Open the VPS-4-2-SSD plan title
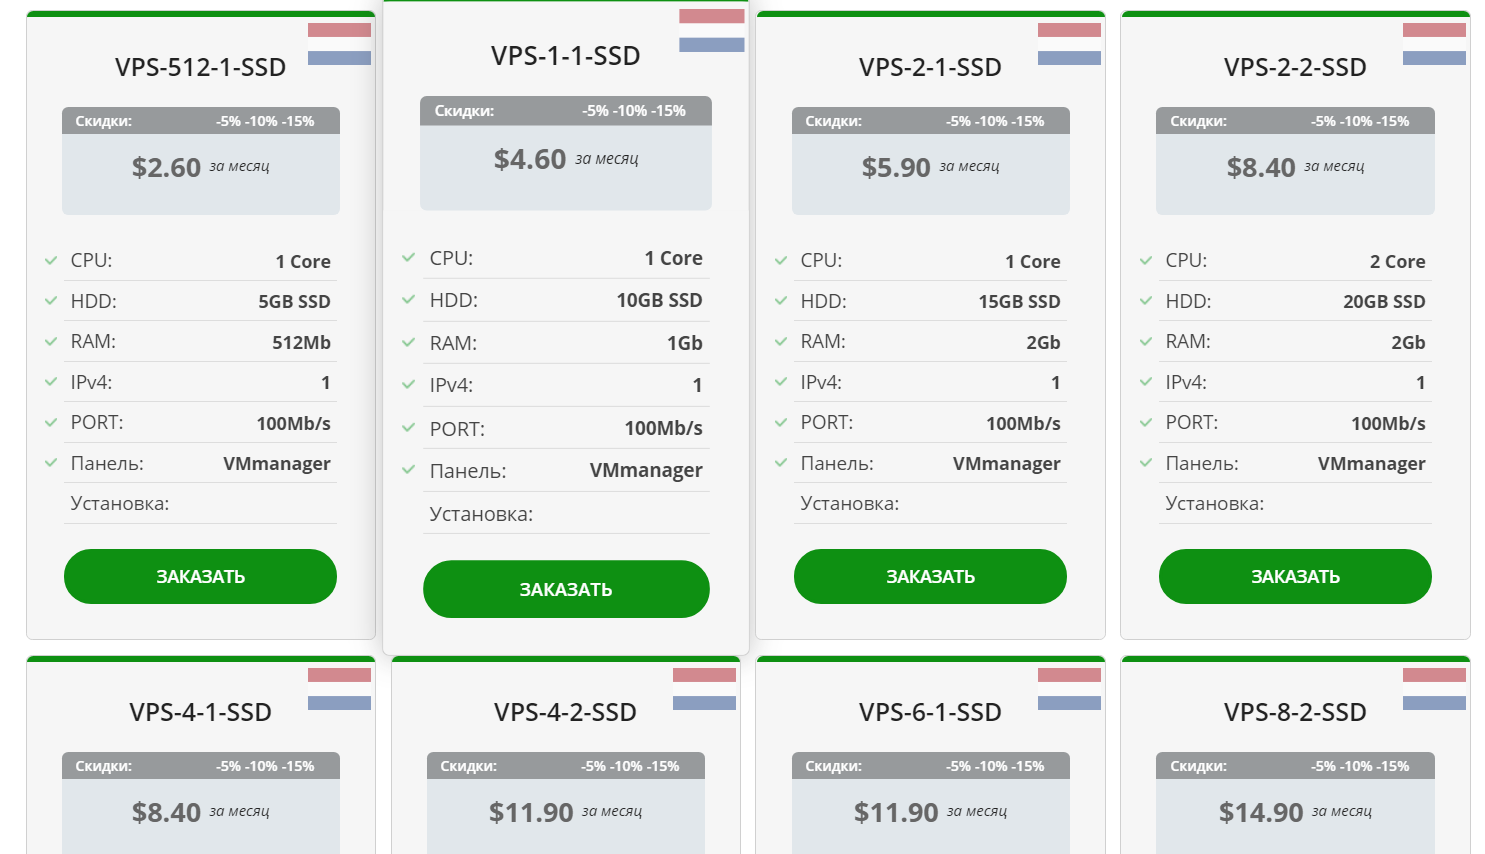 565,712
